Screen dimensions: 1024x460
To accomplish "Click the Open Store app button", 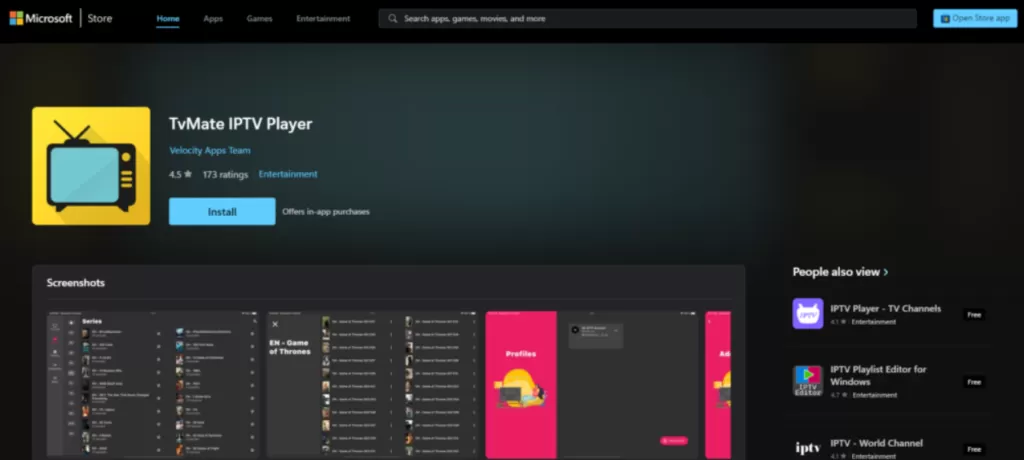I will click(x=975, y=18).
